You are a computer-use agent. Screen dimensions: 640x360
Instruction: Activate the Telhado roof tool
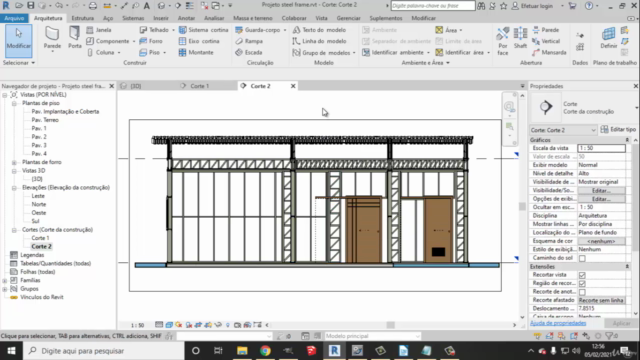click(x=154, y=30)
